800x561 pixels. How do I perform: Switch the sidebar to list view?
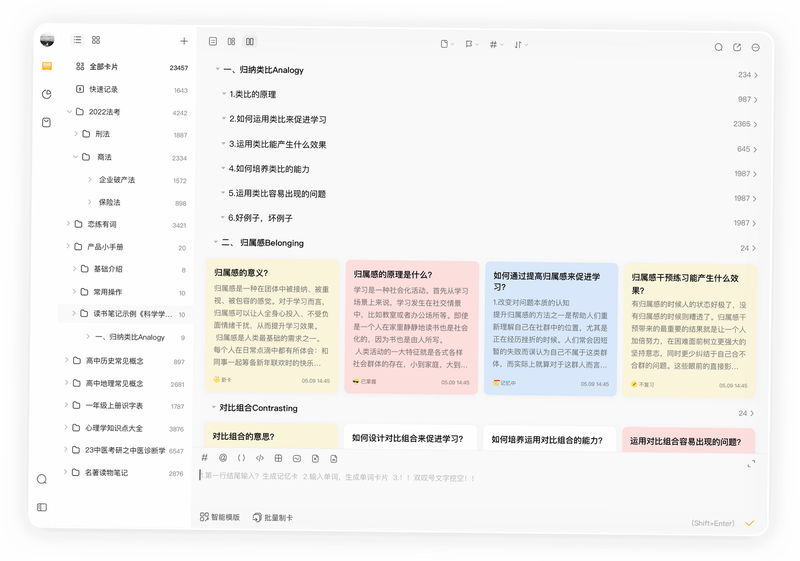coord(78,40)
